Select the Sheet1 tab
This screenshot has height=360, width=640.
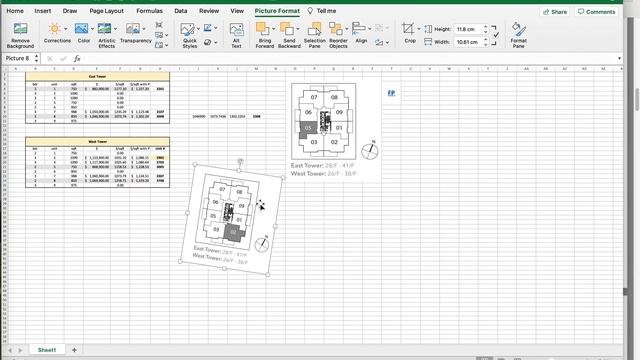(47, 350)
